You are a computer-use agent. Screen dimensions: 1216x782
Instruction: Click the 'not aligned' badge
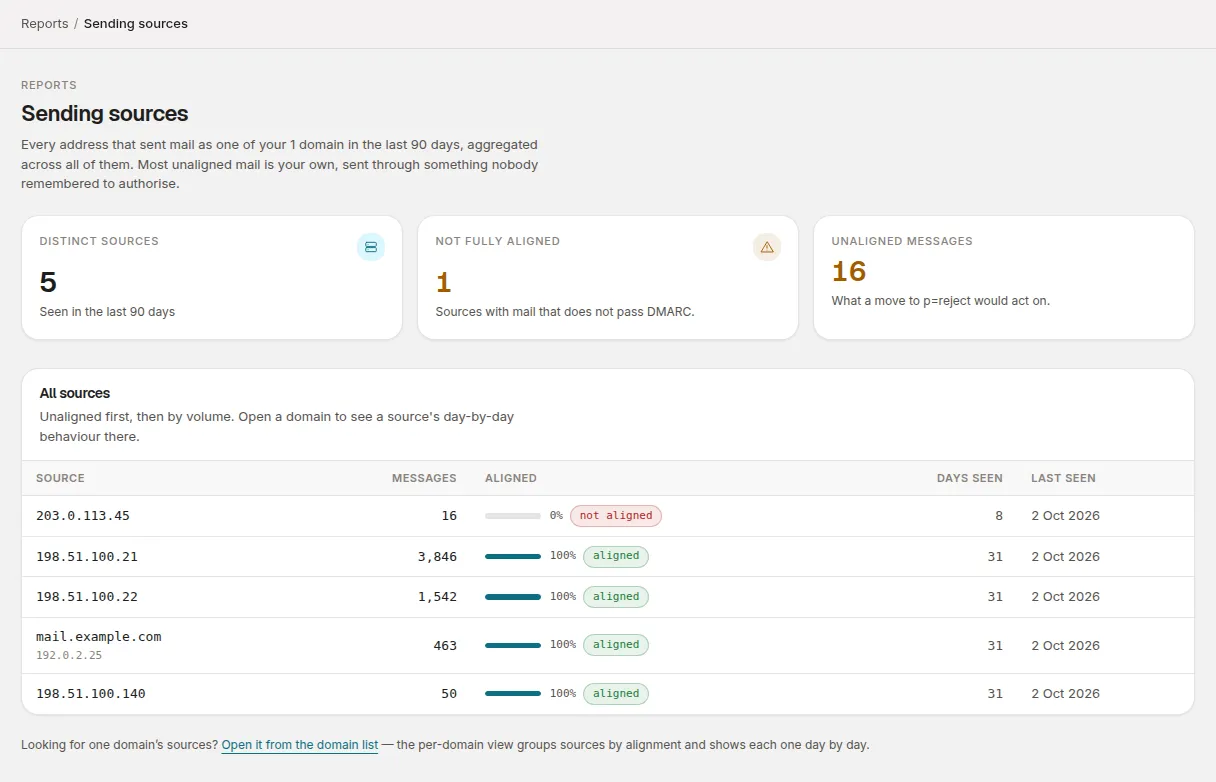[x=616, y=516]
